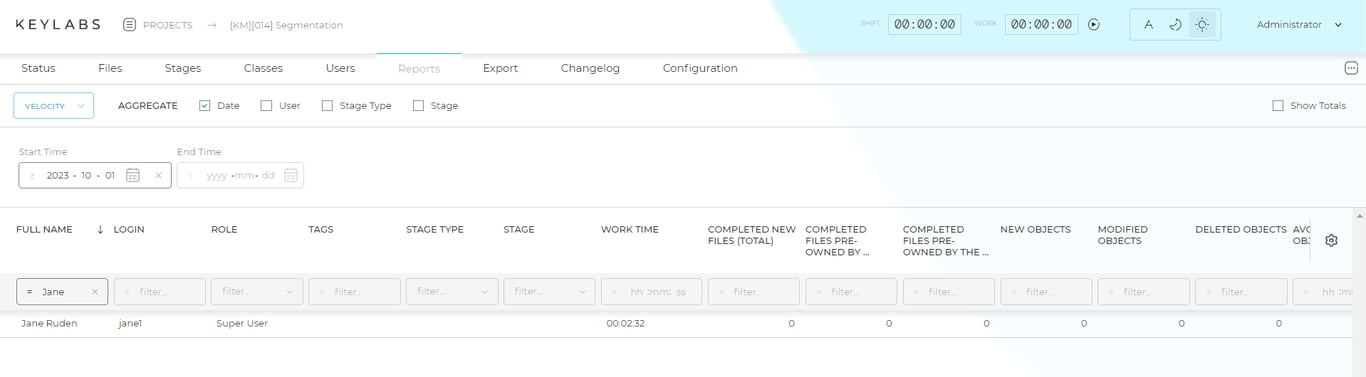
Task: Click the WORK timer display
Action: coord(1041,24)
